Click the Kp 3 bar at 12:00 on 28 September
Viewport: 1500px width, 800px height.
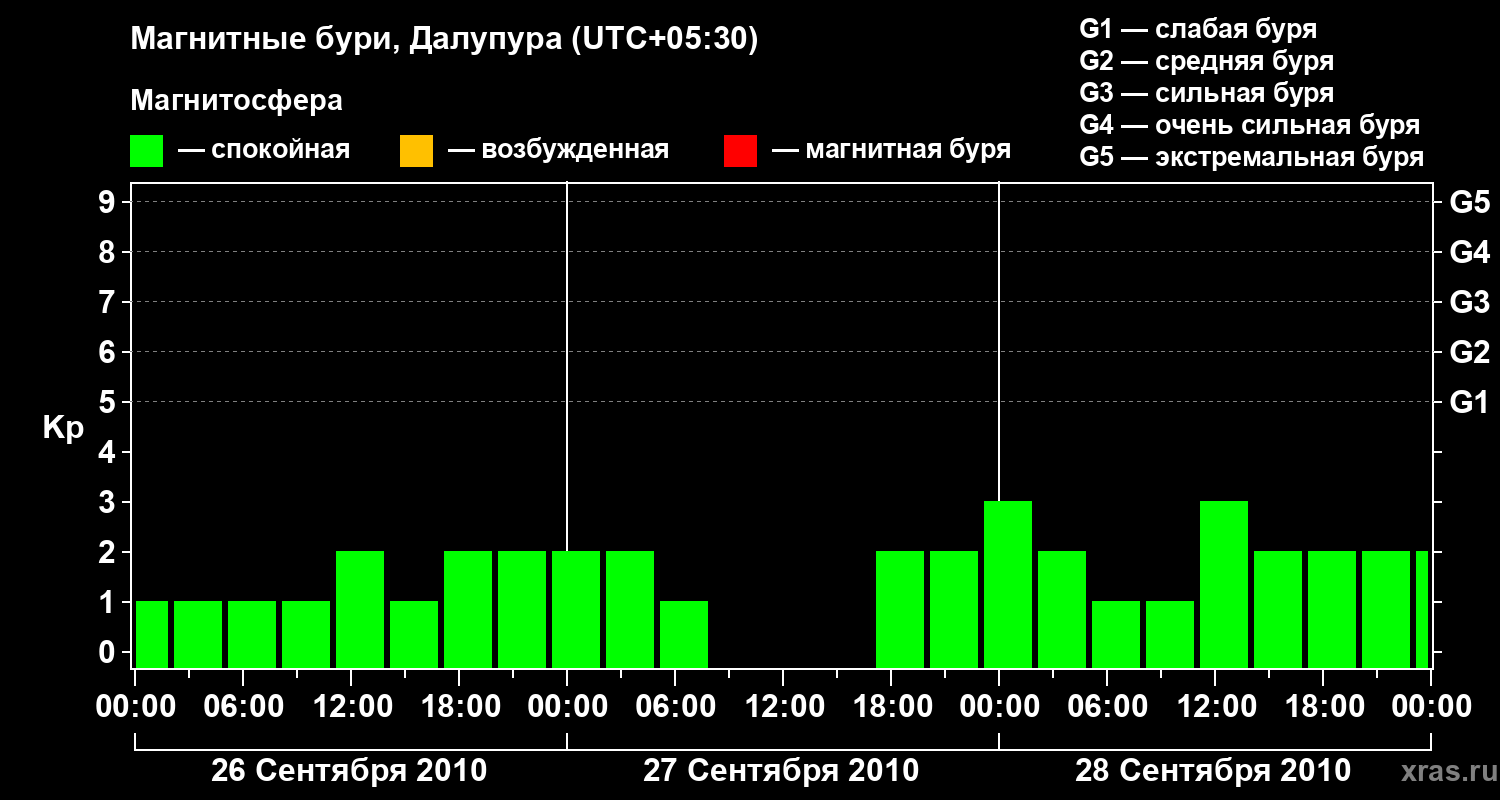(1224, 584)
